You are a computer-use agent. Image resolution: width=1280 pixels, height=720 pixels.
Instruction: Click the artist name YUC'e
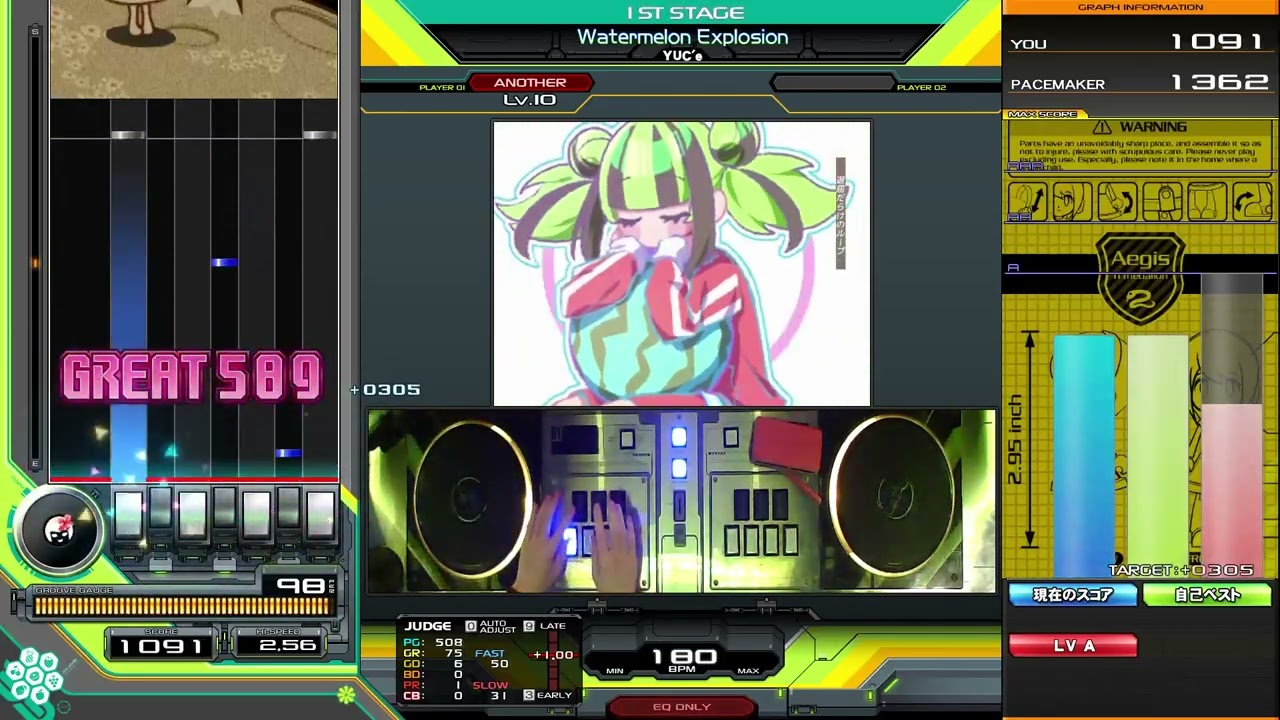[682, 56]
